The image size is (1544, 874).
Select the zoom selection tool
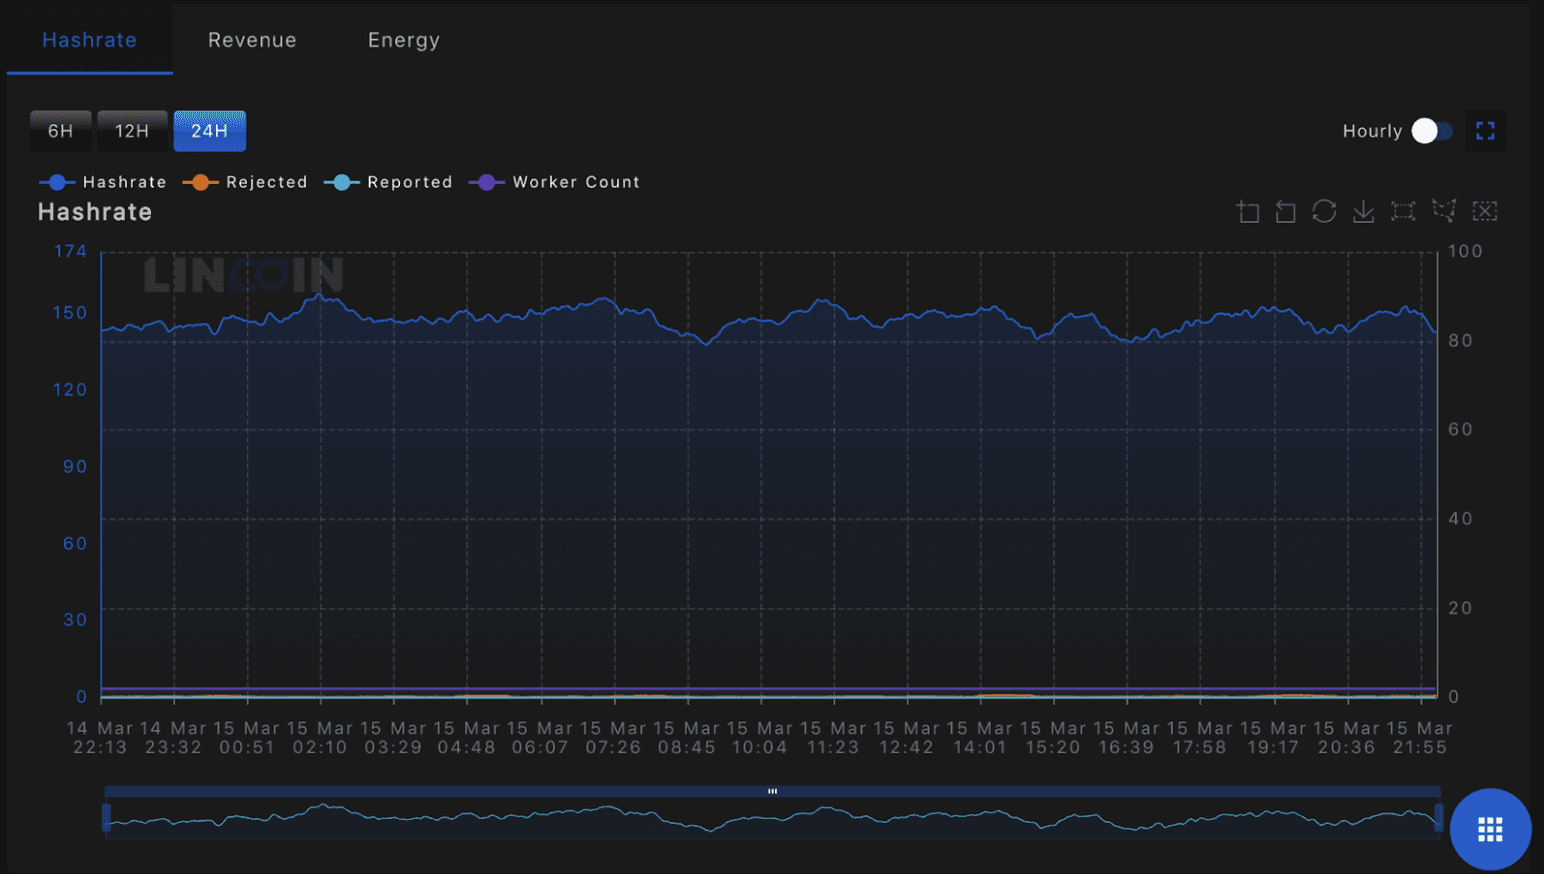tap(1248, 211)
